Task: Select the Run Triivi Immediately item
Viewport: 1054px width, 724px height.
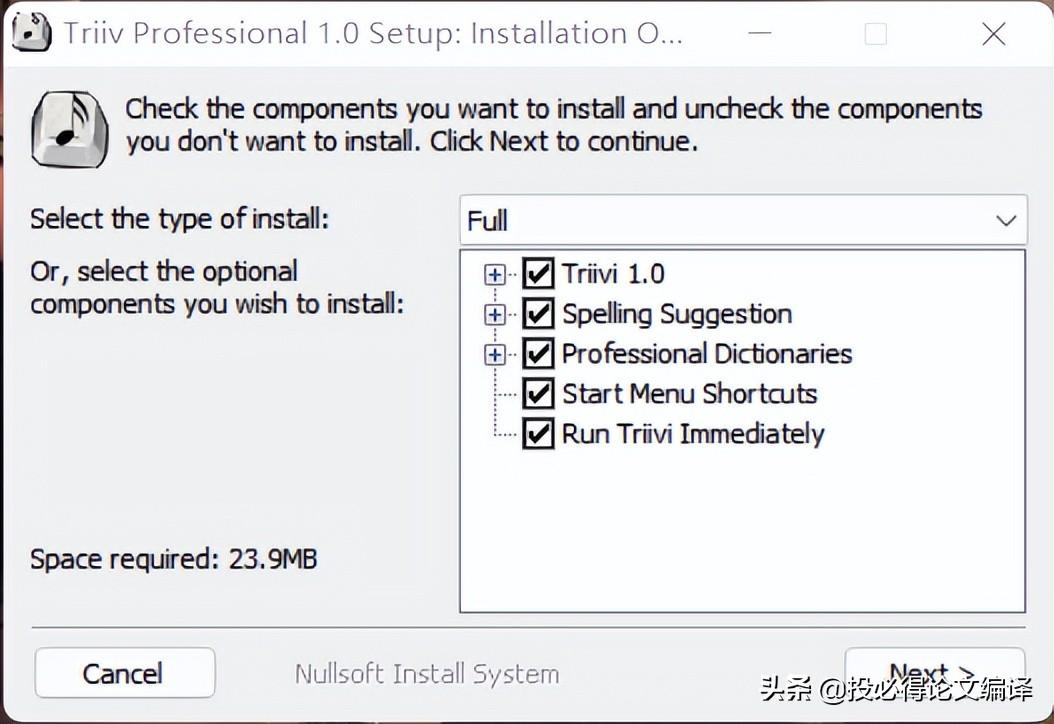Action: tap(692, 434)
